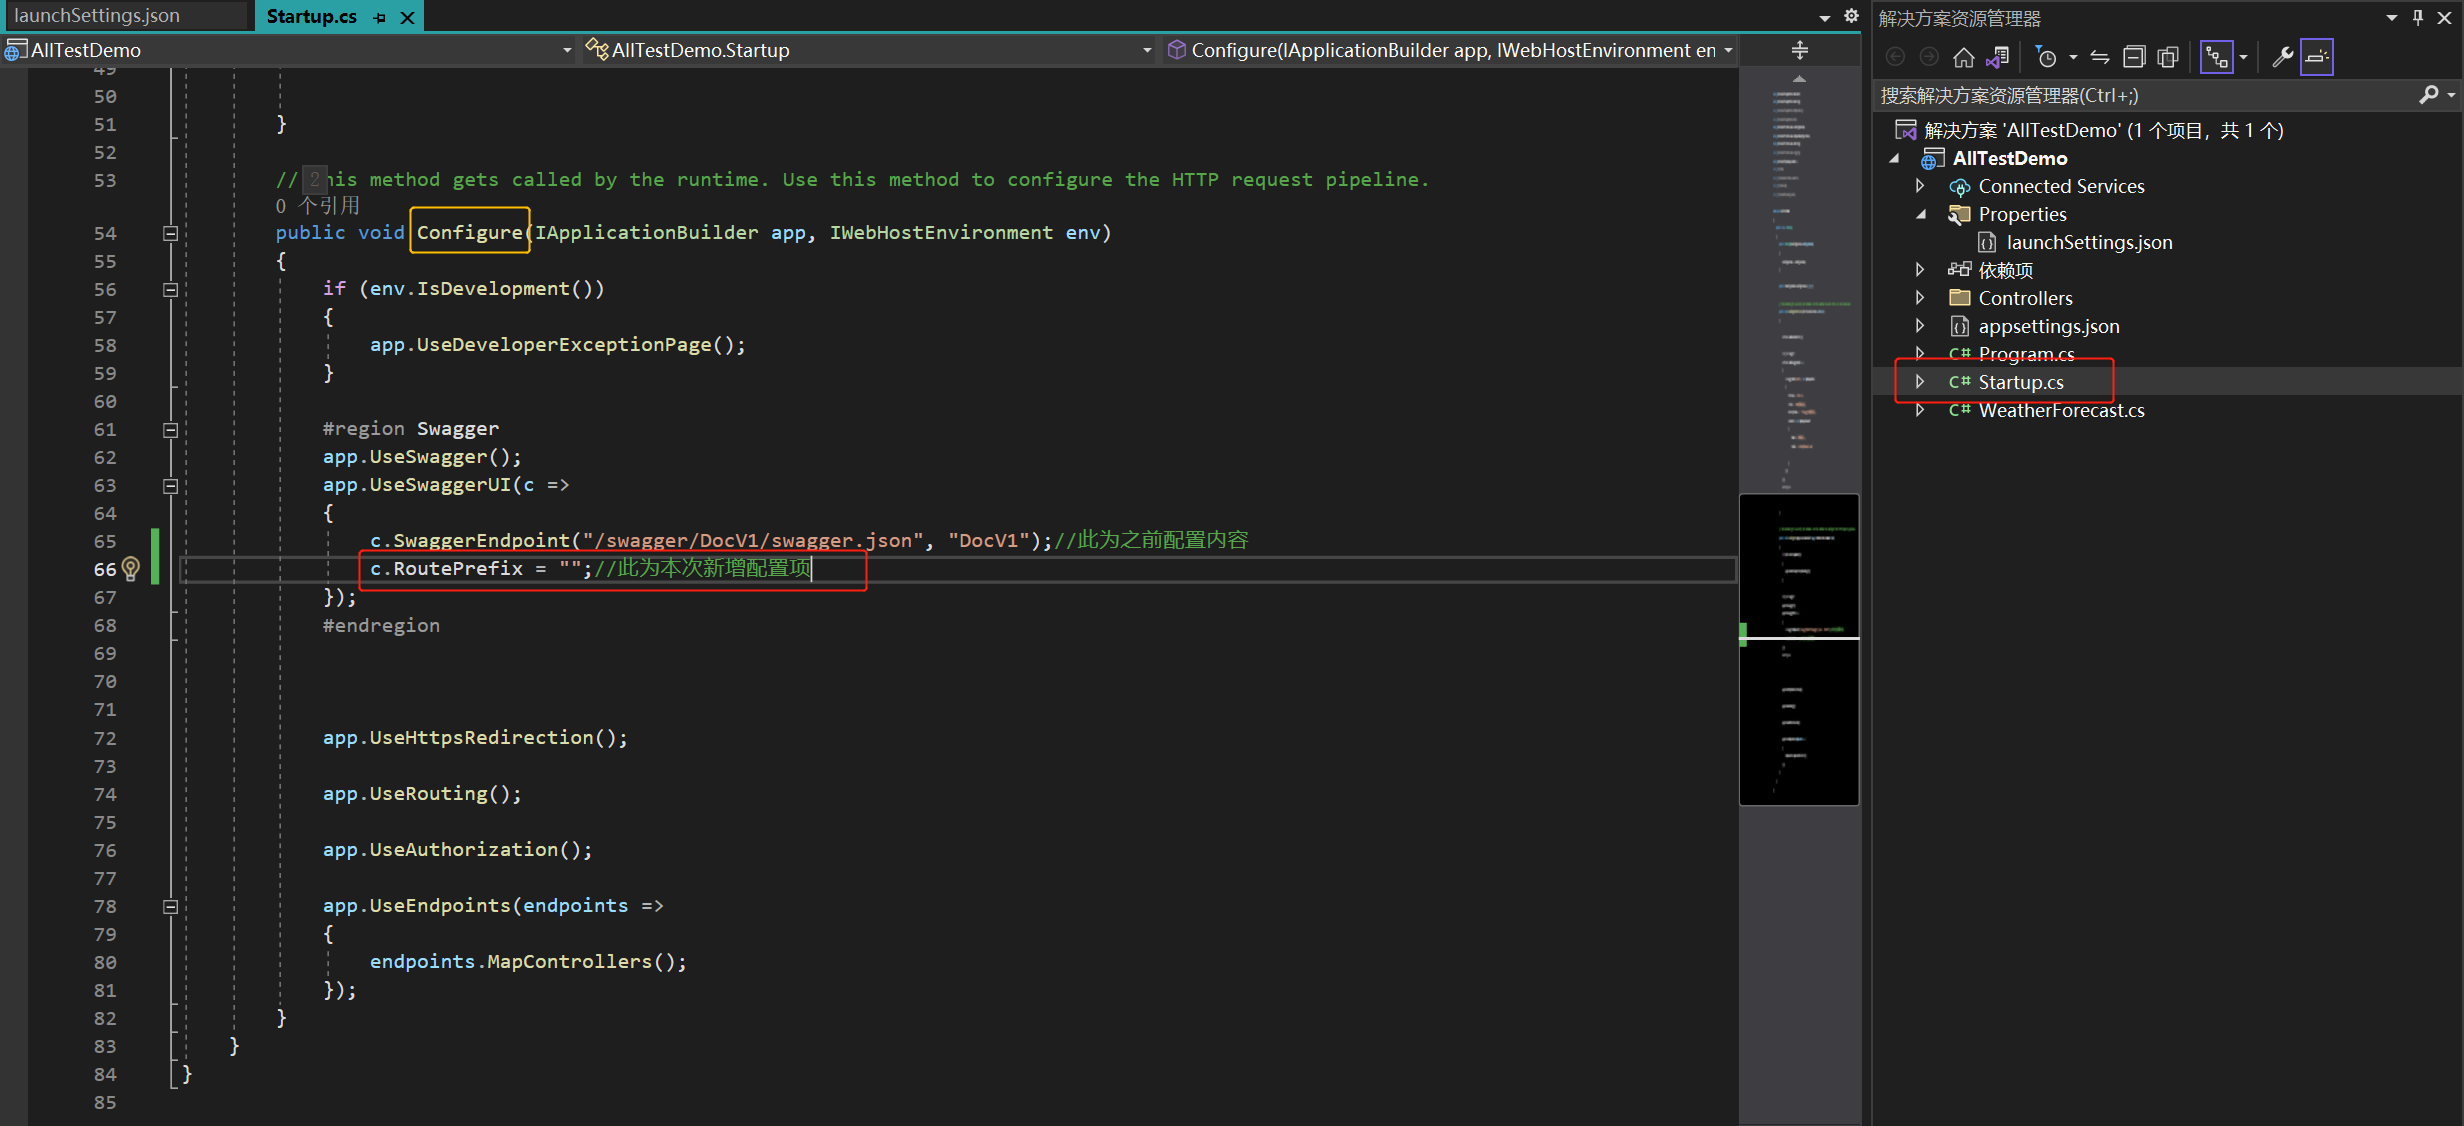The width and height of the screenshot is (2464, 1126).
Task: Click the pending changes filter clock icon
Action: 2046,57
